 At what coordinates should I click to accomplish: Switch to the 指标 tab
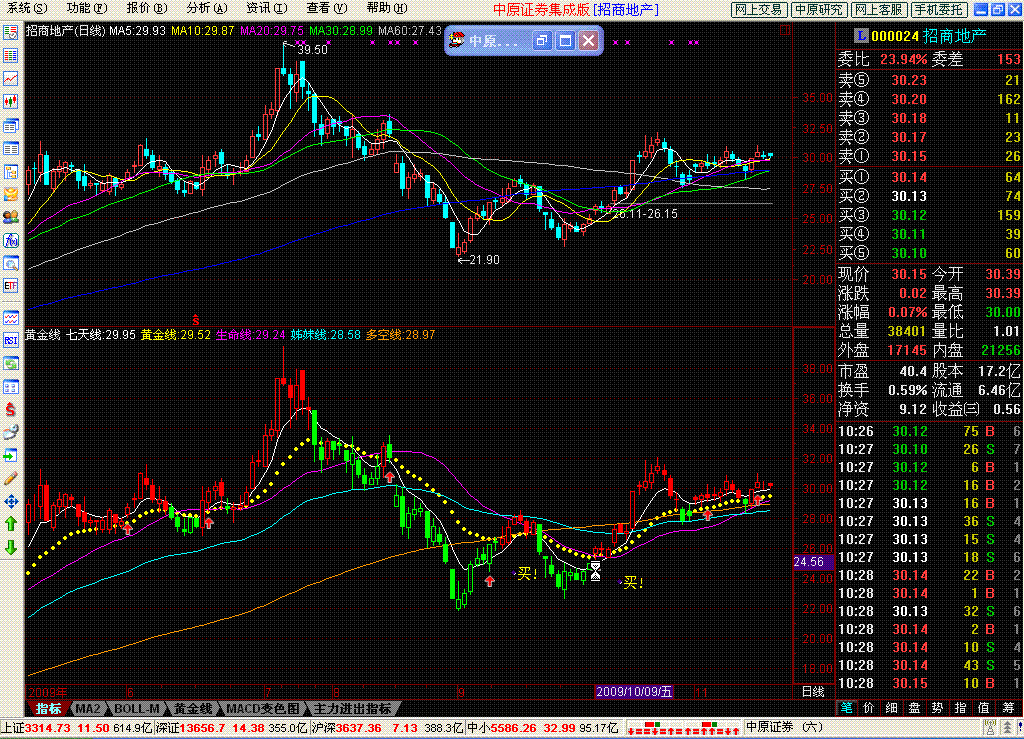pos(48,708)
